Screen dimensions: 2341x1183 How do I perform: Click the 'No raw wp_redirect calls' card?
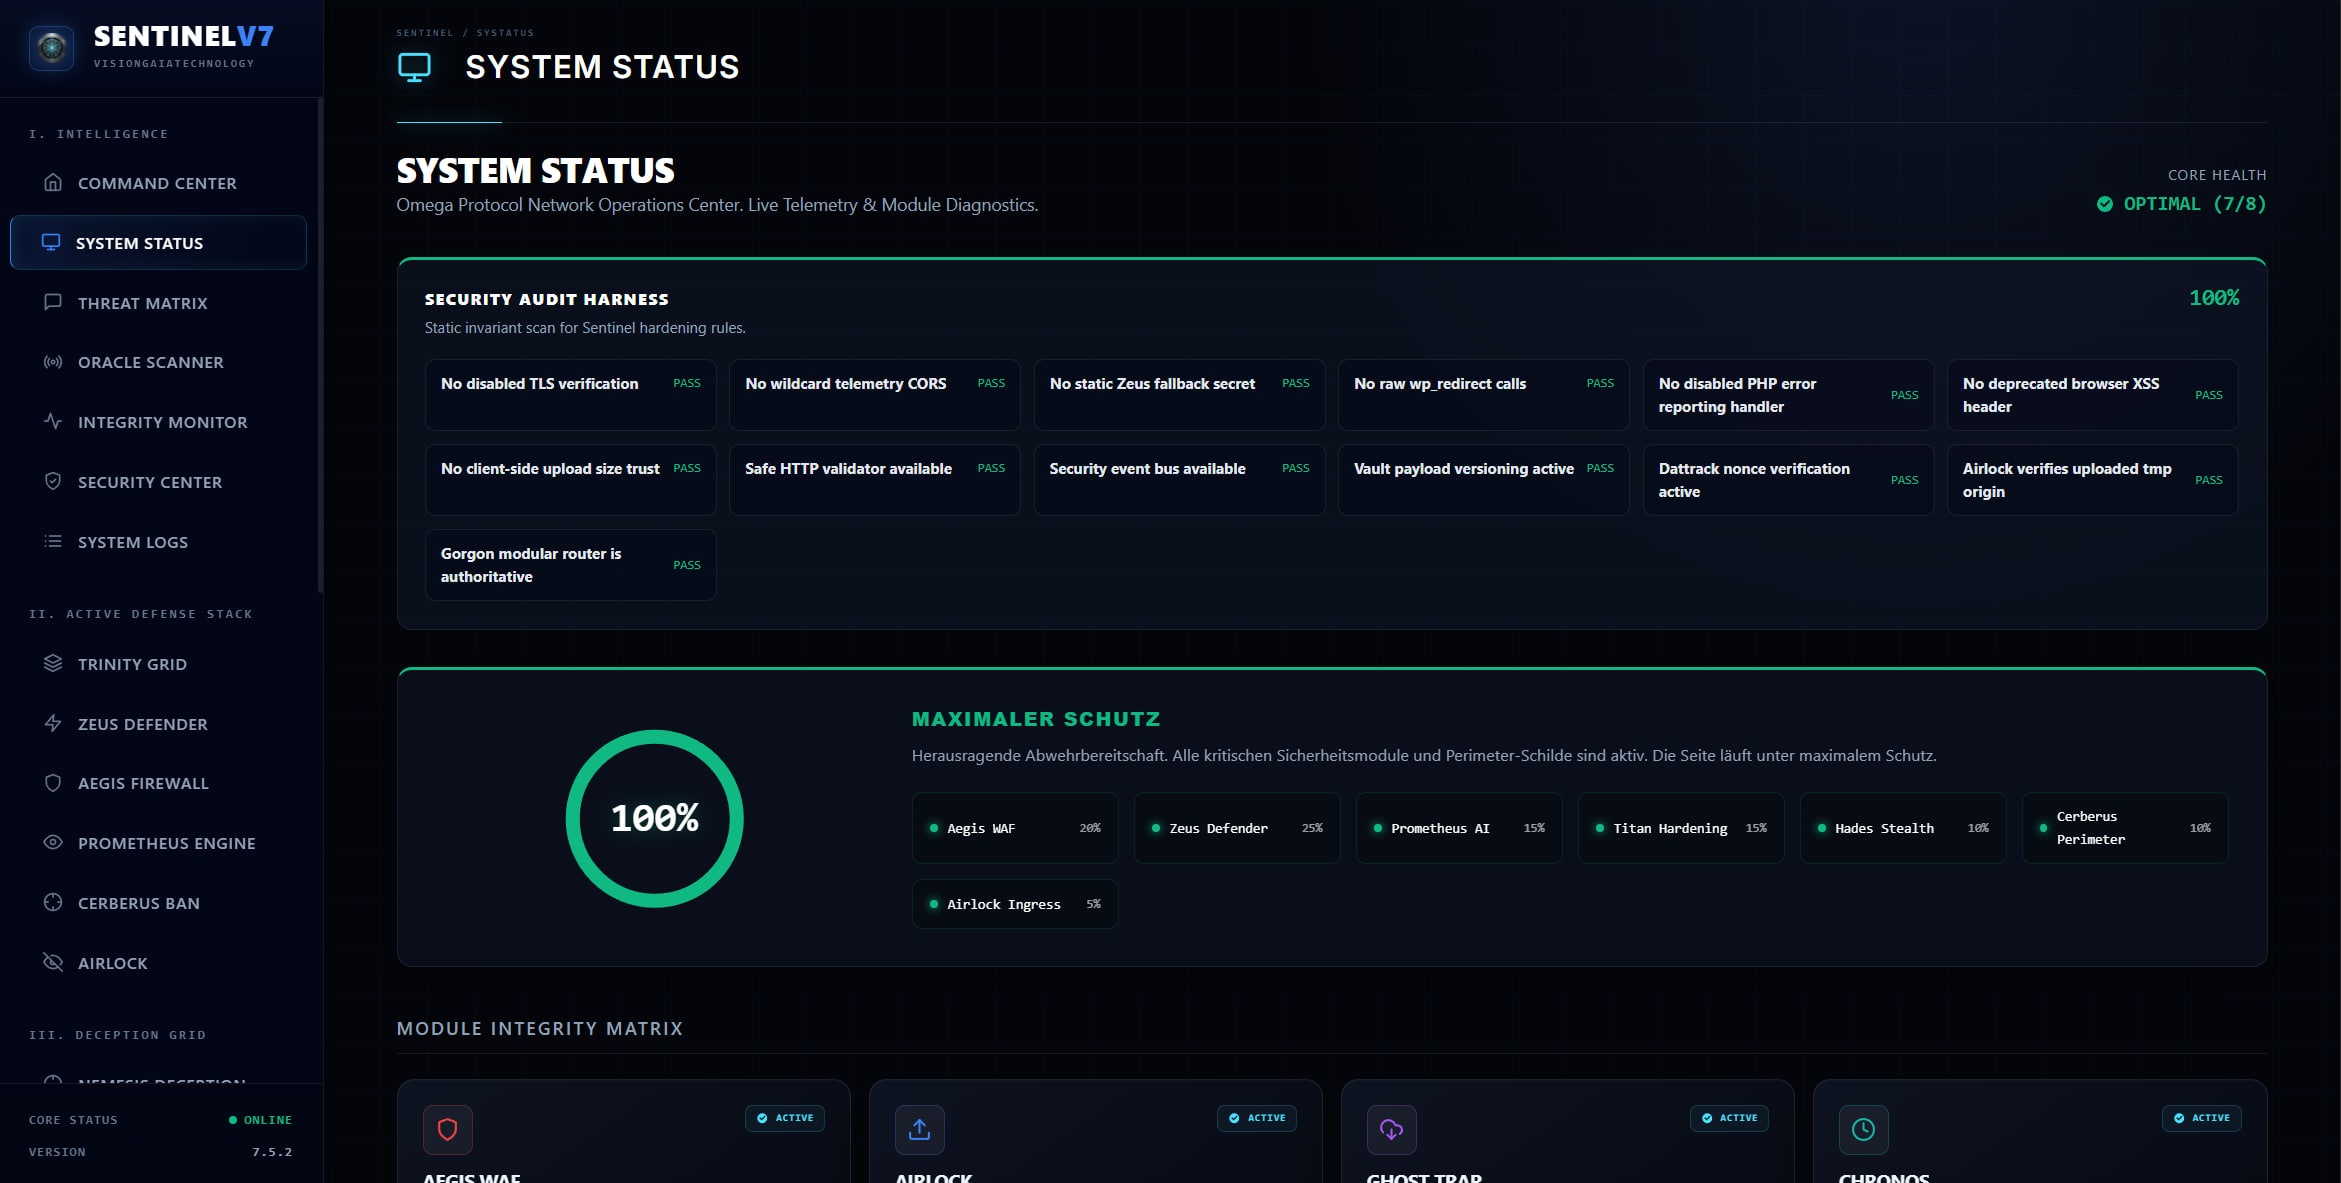(1484, 395)
